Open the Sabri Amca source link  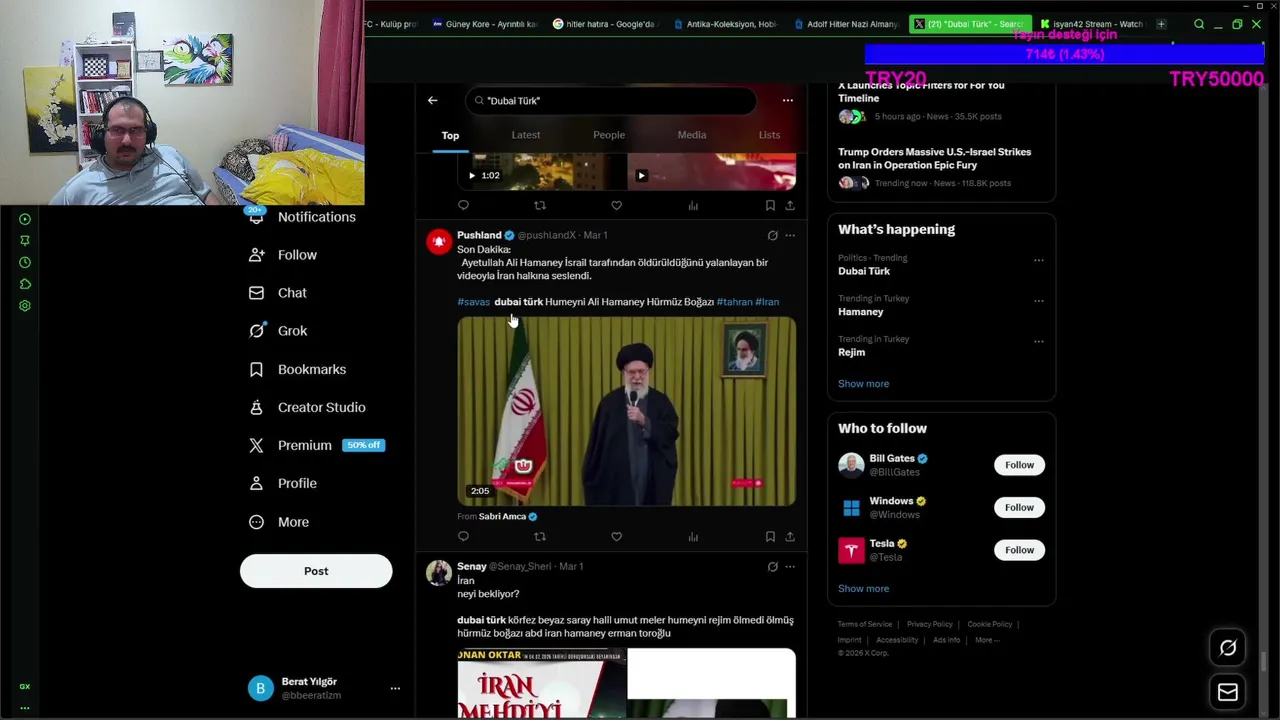click(x=507, y=517)
